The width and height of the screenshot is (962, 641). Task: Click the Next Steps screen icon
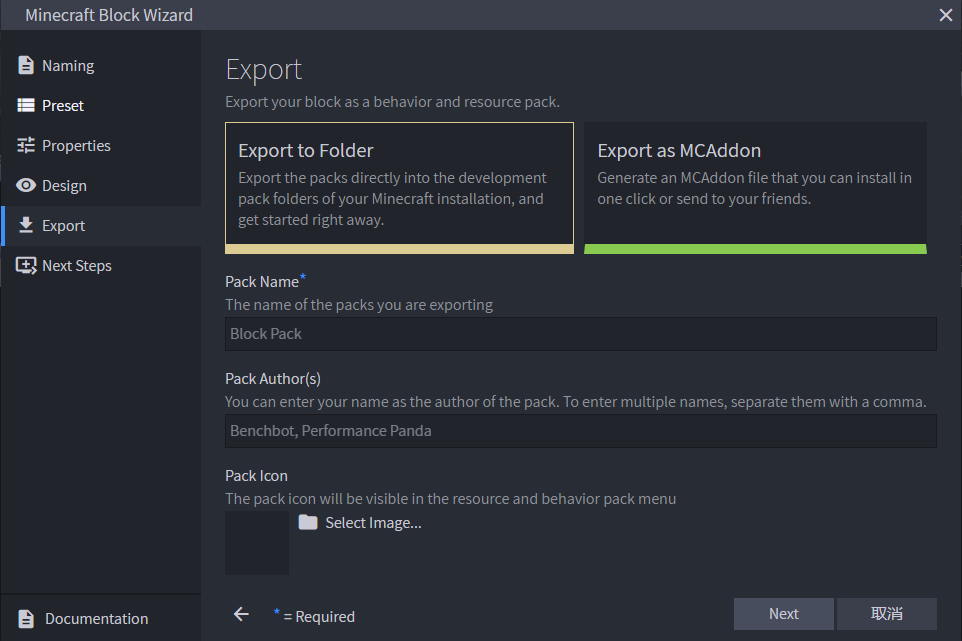click(26, 266)
